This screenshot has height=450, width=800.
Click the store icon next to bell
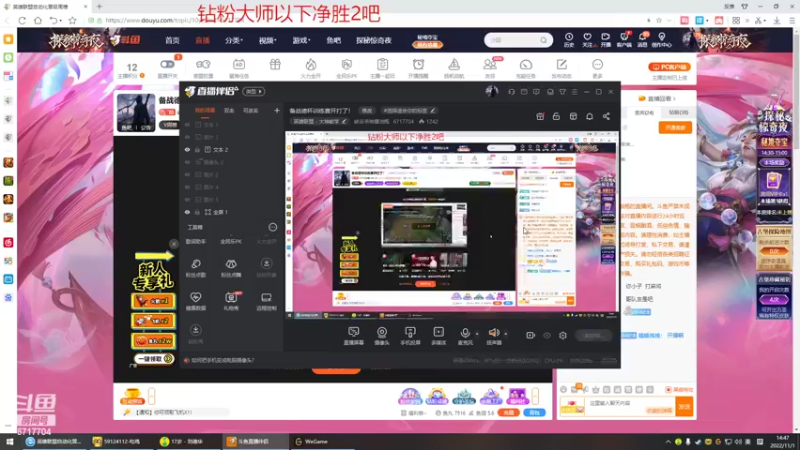[573, 116]
